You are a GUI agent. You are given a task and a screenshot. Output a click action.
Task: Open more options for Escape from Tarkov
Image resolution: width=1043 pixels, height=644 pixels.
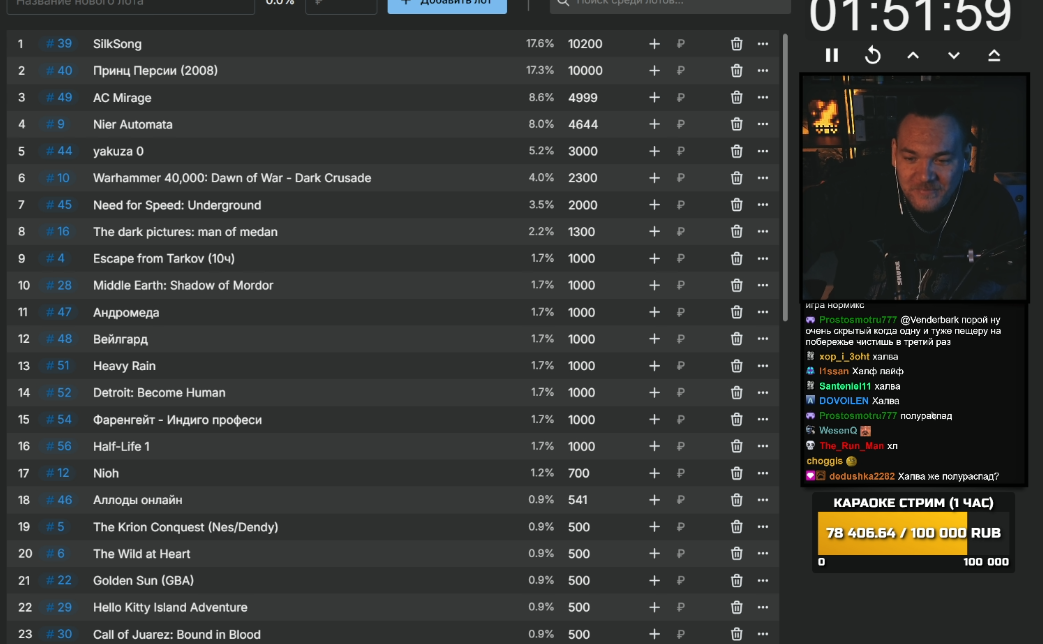click(763, 258)
